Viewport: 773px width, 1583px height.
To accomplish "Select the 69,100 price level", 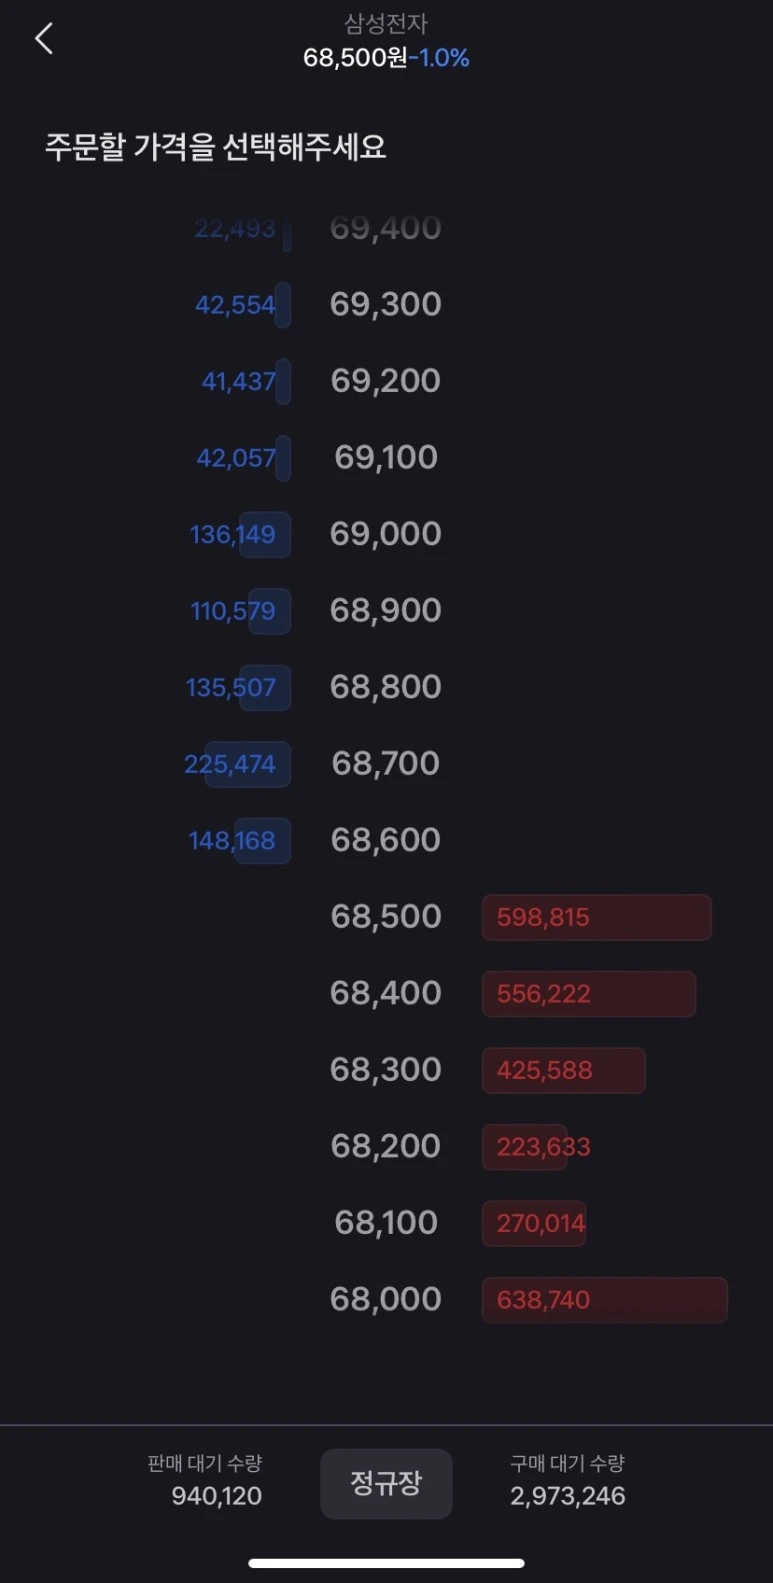I will coord(386,457).
